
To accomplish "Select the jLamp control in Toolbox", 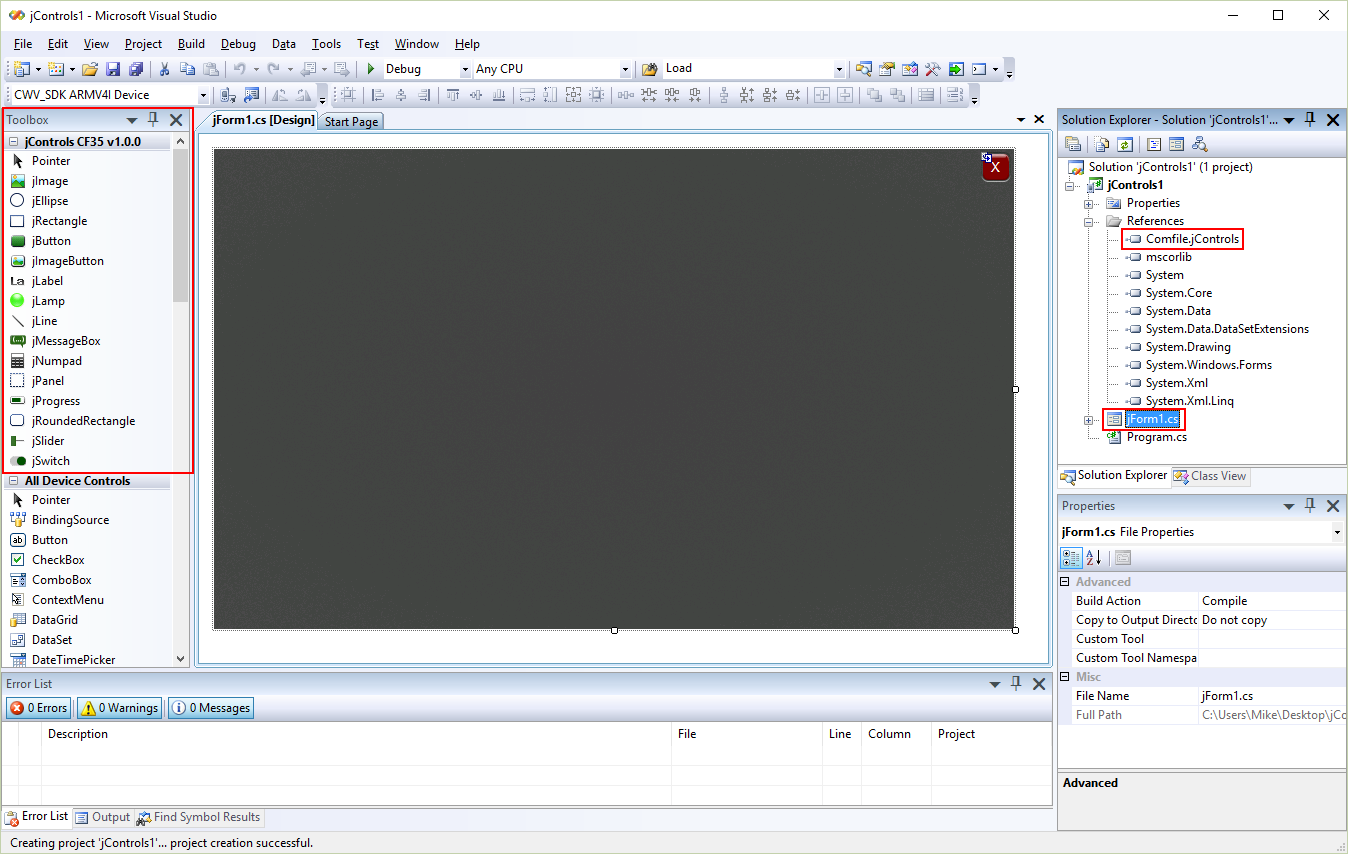I will click(47, 301).
